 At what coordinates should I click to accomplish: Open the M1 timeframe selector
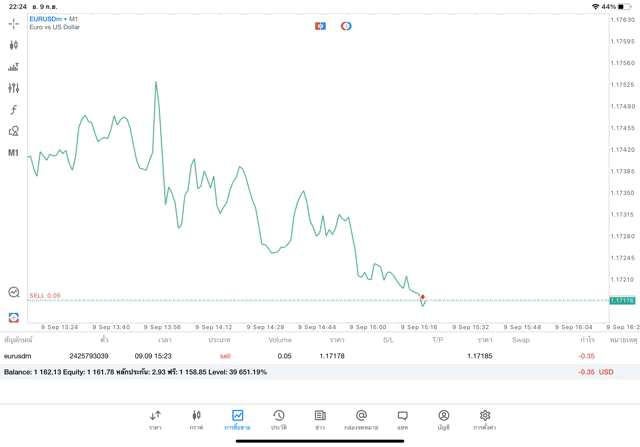pyautogui.click(x=14, y=153)
